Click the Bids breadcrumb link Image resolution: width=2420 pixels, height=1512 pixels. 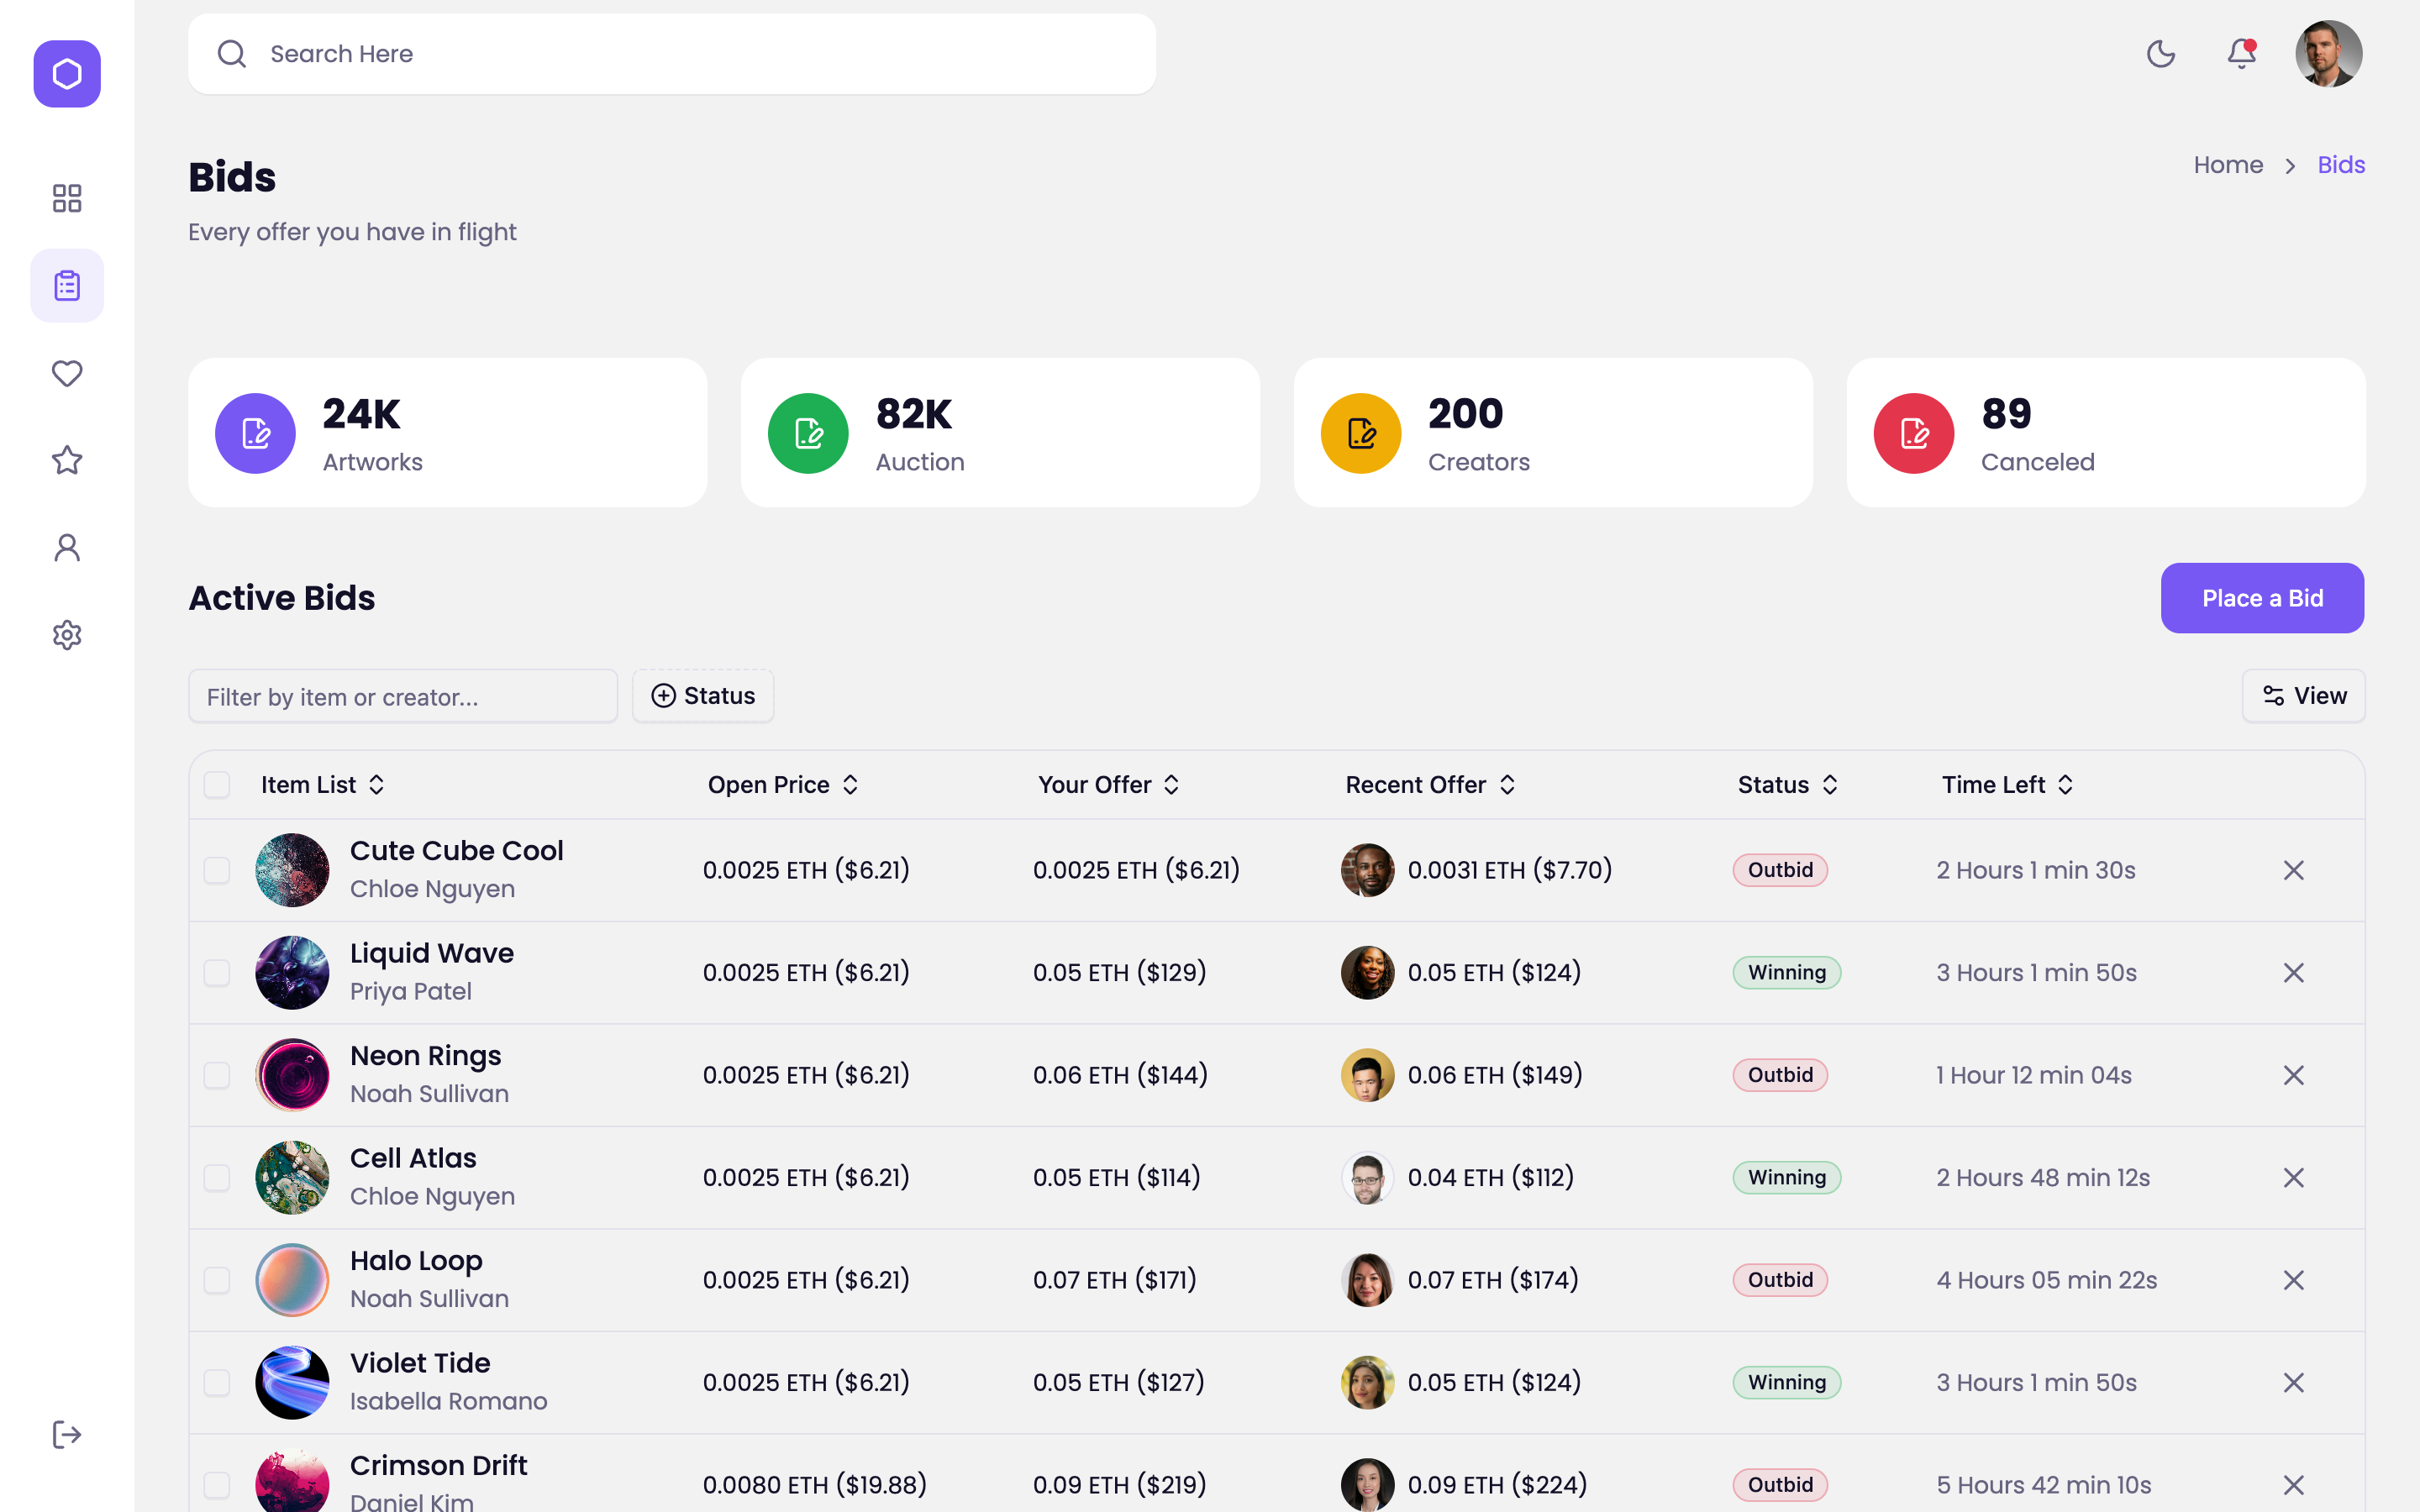[x=2341, y=165]
